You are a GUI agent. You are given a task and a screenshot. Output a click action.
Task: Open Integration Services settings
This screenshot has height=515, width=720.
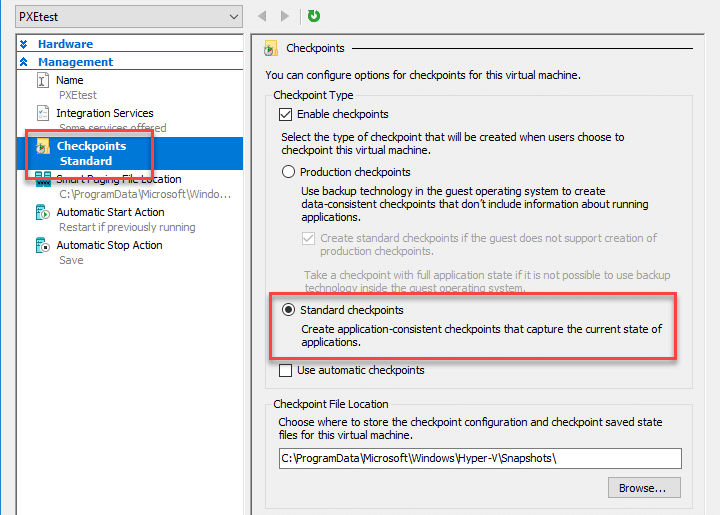coord(105,113)
